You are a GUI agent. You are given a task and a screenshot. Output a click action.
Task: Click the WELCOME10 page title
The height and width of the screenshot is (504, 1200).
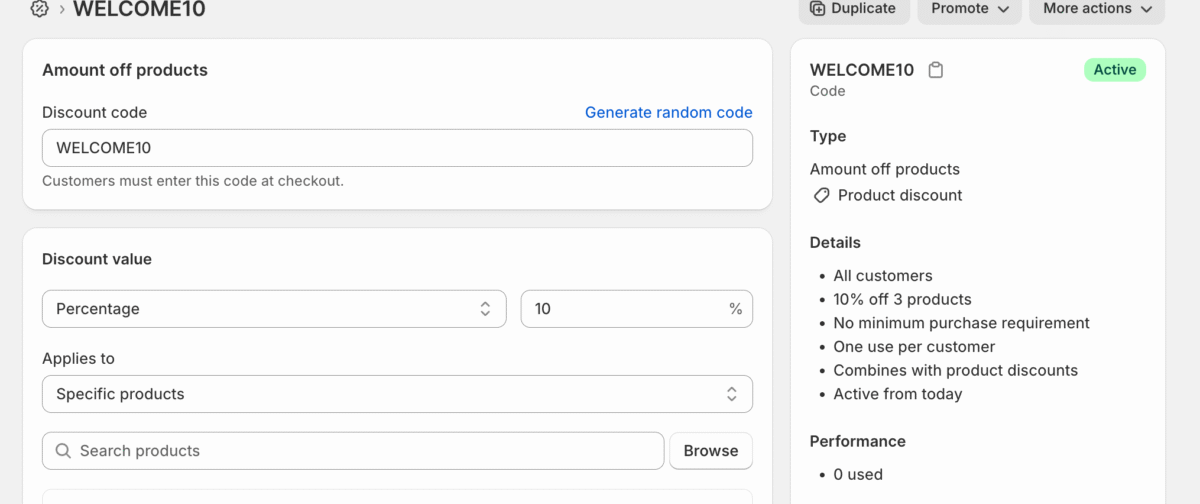click(139, 10)
